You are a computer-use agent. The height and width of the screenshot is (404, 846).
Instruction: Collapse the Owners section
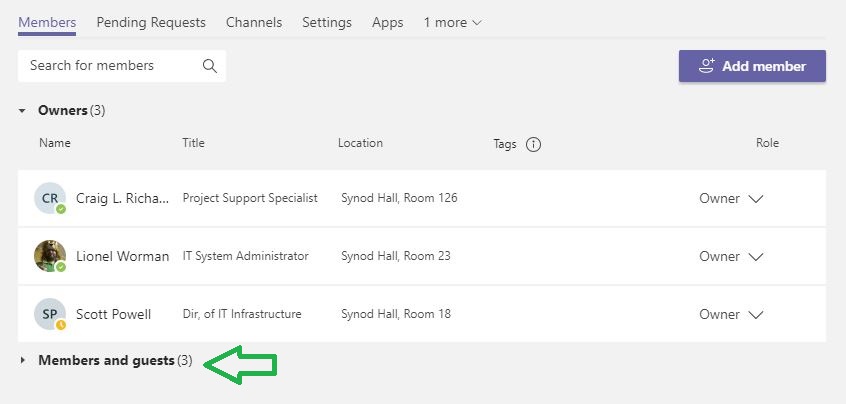pyautogui.click(x=22, y=111)
